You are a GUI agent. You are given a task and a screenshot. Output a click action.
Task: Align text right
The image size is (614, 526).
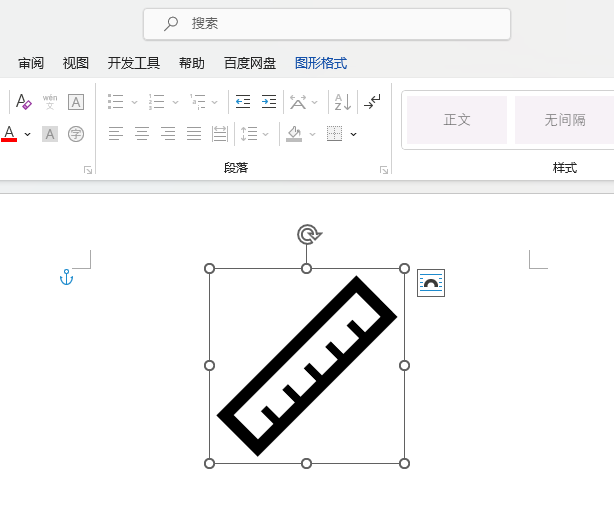pyautogui.click(x=168, y=134)
